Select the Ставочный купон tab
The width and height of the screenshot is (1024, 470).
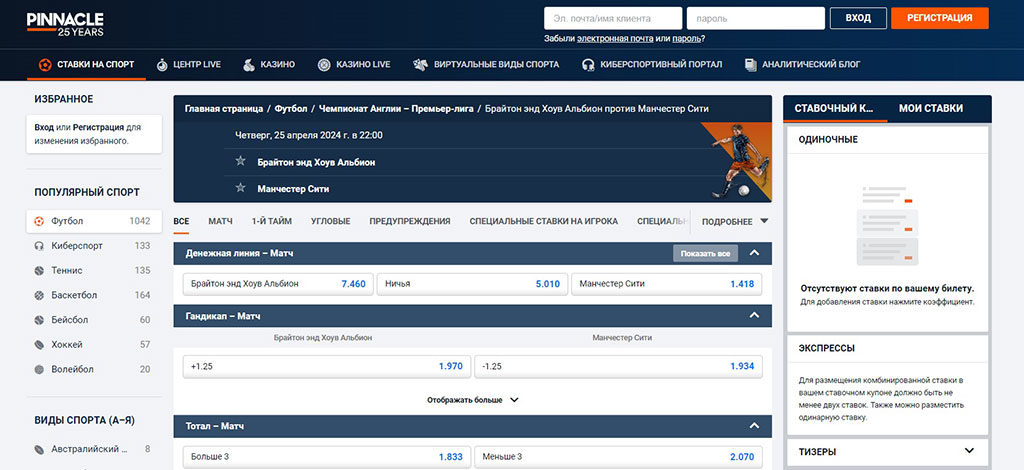pos(834,108)
